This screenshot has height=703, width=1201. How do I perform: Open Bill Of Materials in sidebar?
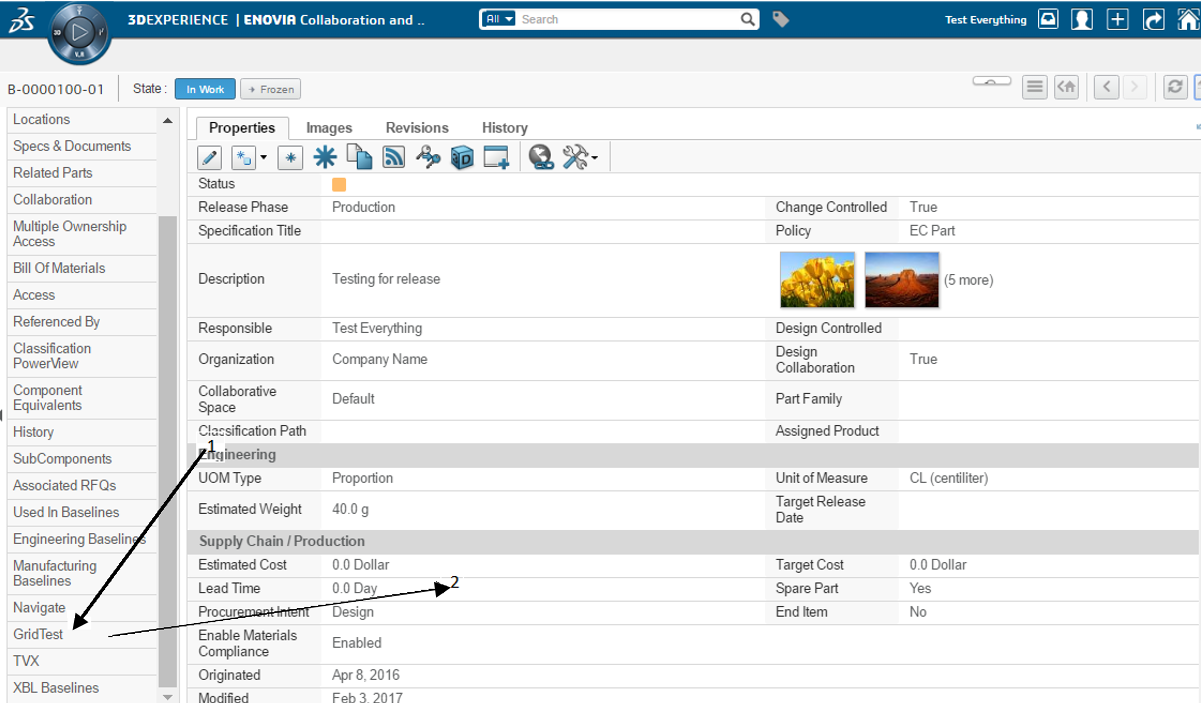59,268
